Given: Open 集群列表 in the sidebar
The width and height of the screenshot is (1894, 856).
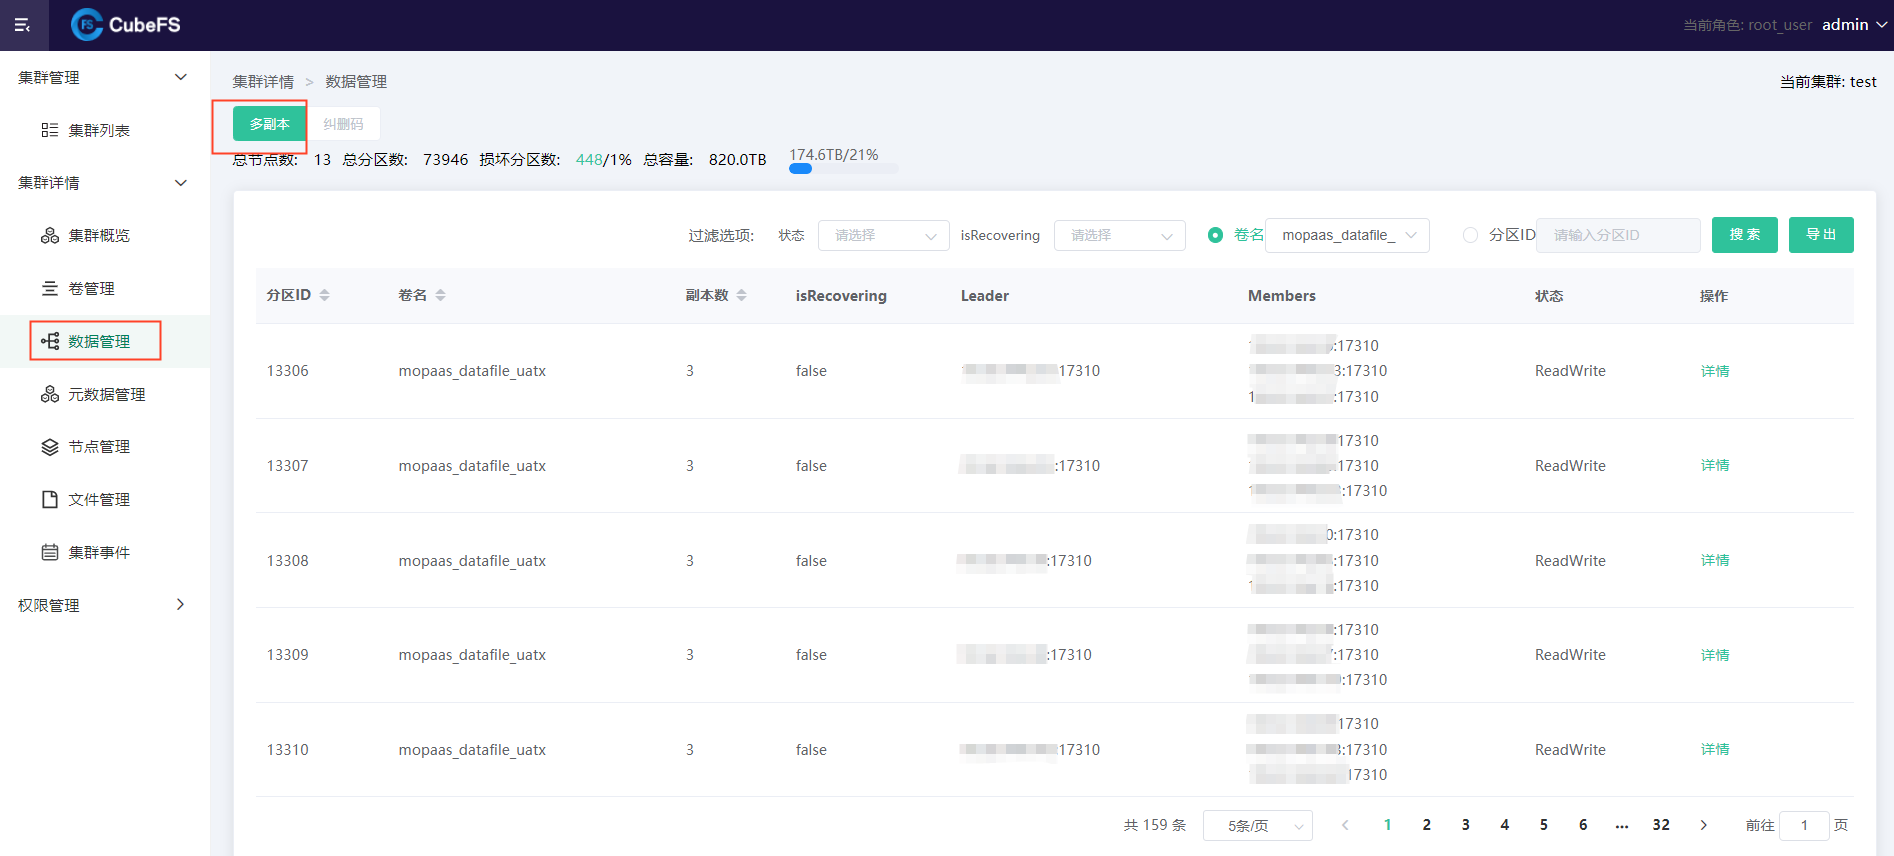Looking at the screenshot, I should coord(99,130).
